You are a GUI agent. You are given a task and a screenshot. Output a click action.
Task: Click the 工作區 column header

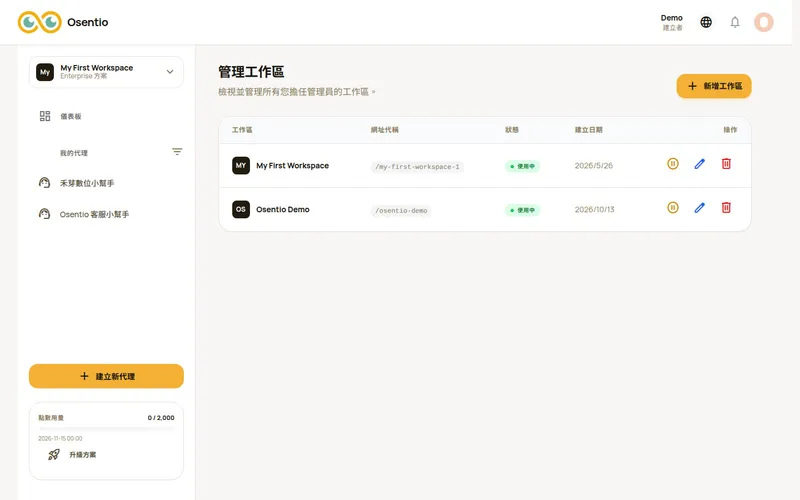point(242,130)
